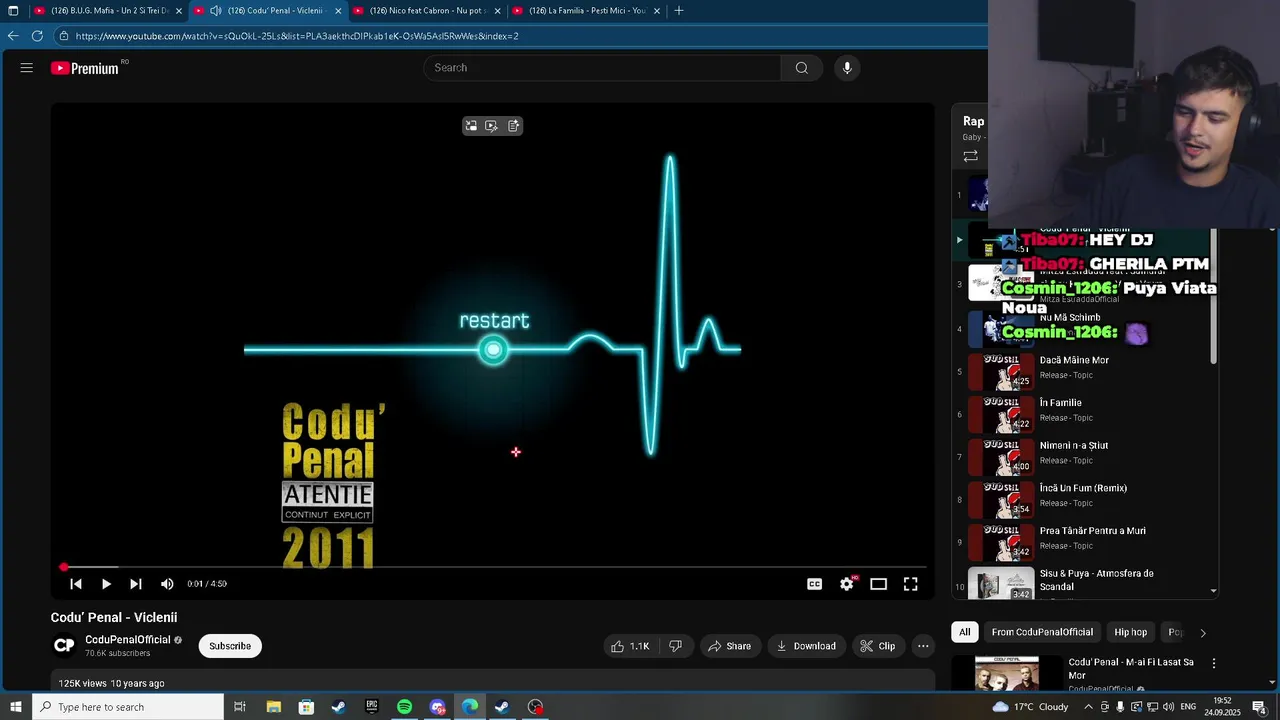Show more filter chips with right chevron
Image resolution: width=1280 pixels, height=720 pixels.
pos(1202,632)
